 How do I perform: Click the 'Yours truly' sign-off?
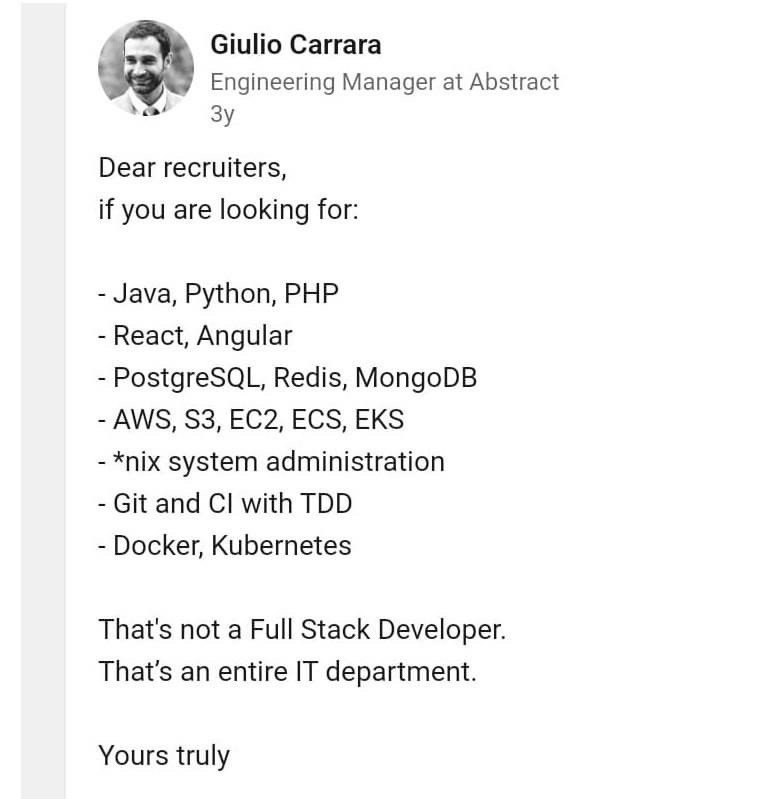tap(164, 755)
